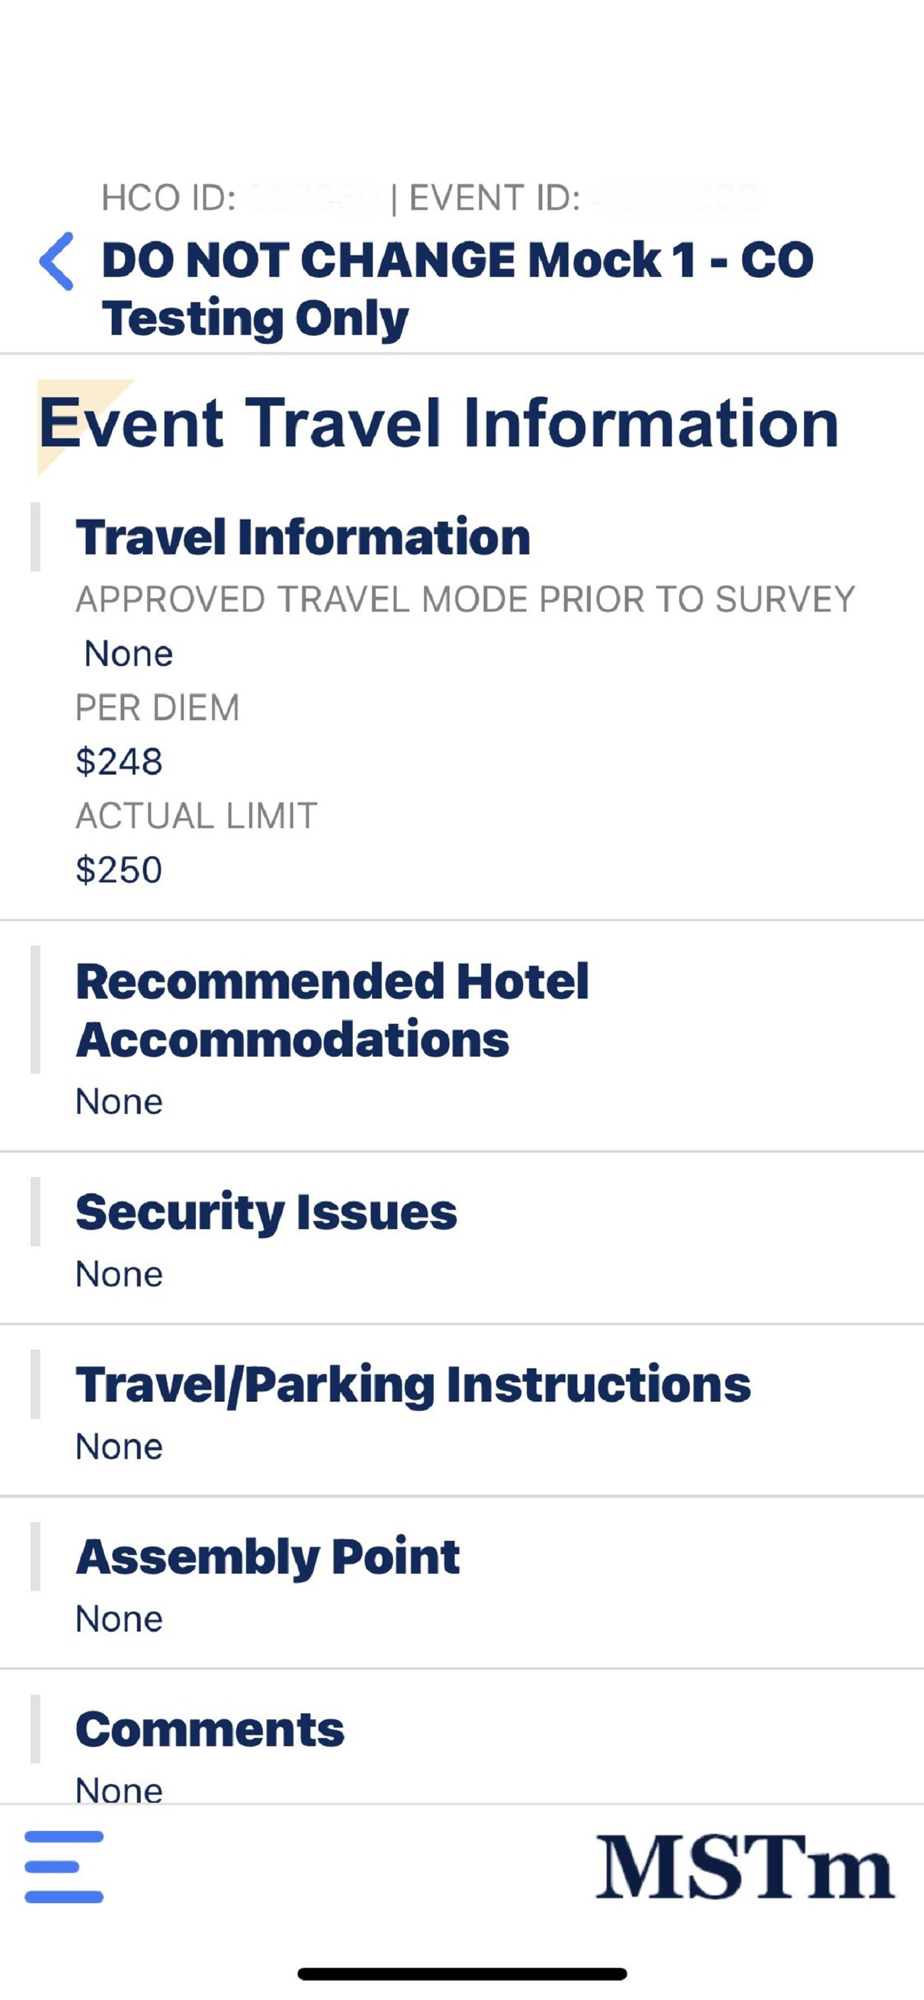924x2000 pixels.
Task: Tap the per diem $248 value
Action: (119, 762)
